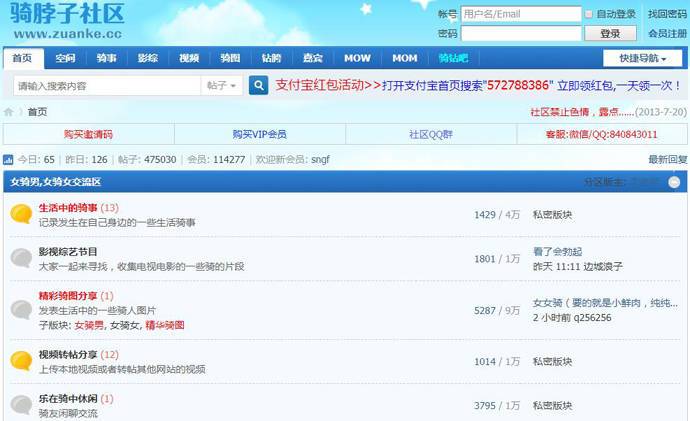Click the gray bubble icon for 影视综艺节目

21,258
